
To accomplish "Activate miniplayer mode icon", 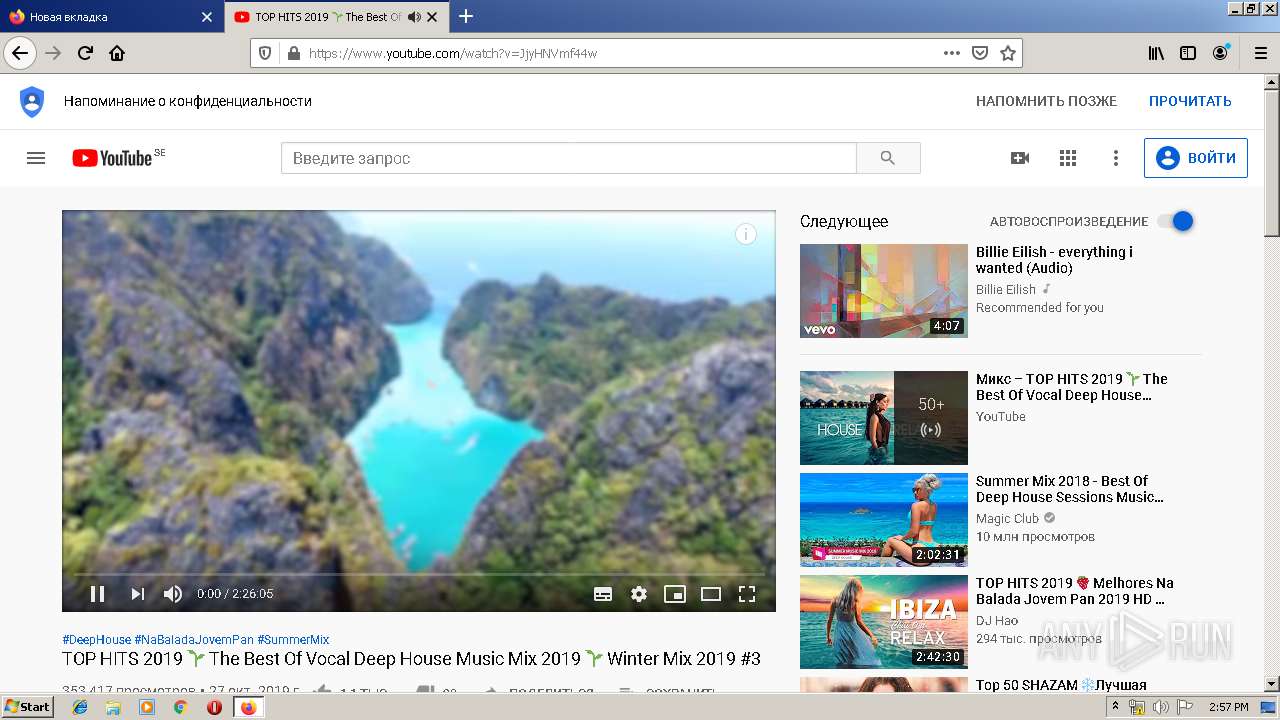I will (675, 594).
